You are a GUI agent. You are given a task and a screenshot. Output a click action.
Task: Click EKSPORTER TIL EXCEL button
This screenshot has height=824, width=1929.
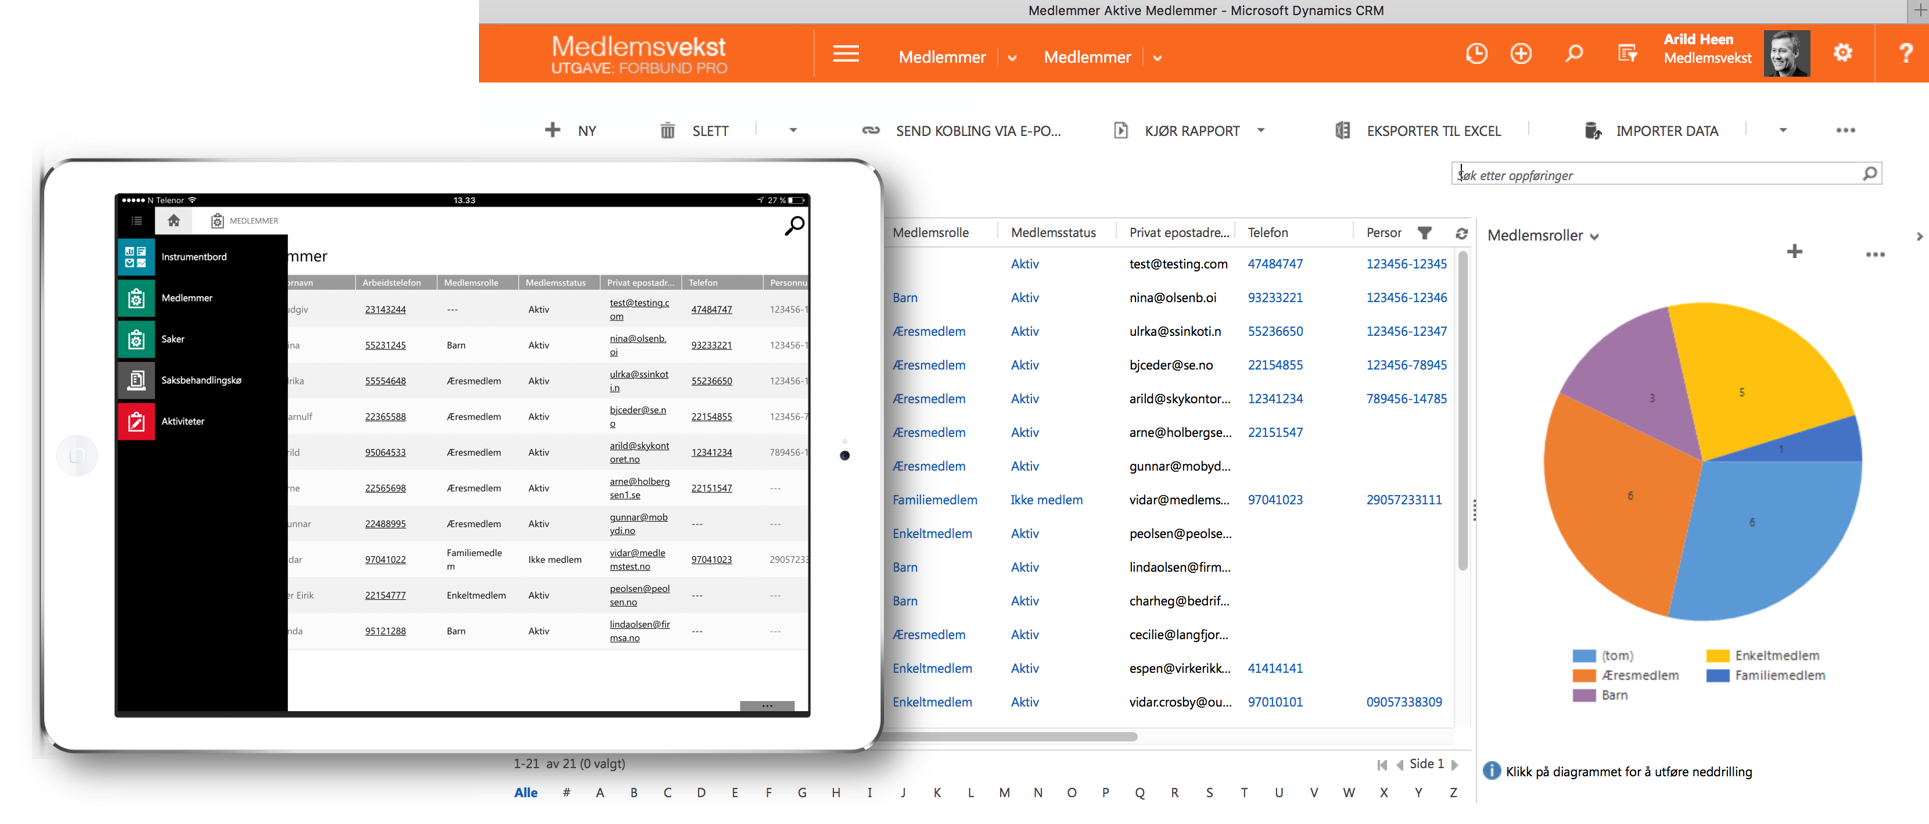click(1433, 131)
